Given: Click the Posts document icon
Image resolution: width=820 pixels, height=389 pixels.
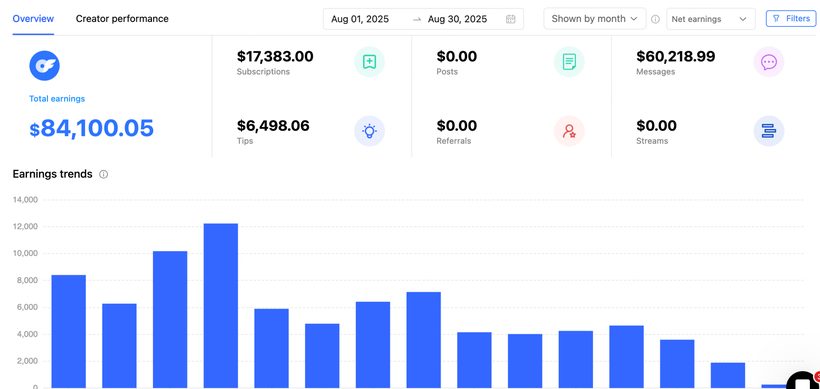Looking at the screenshot, I should click(x=569, y=62).
